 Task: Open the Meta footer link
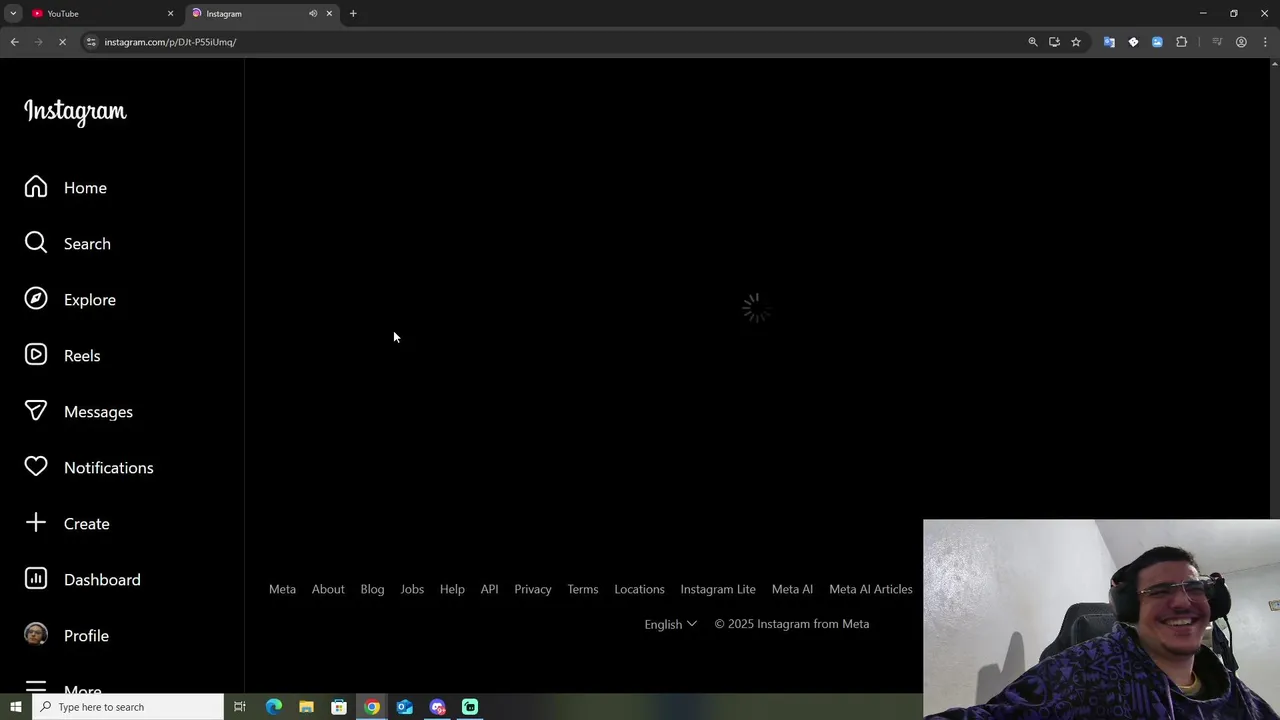pos(282,589)
